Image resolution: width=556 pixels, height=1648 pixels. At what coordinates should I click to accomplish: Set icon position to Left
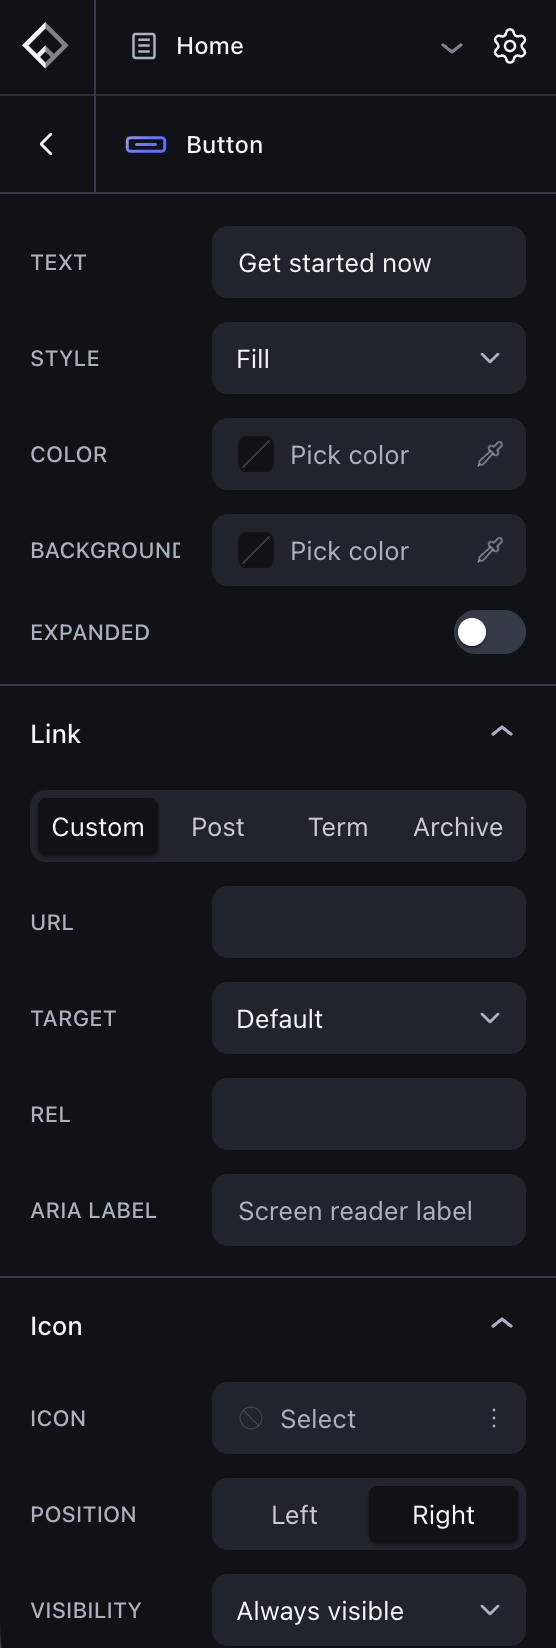click(294, 1514)
